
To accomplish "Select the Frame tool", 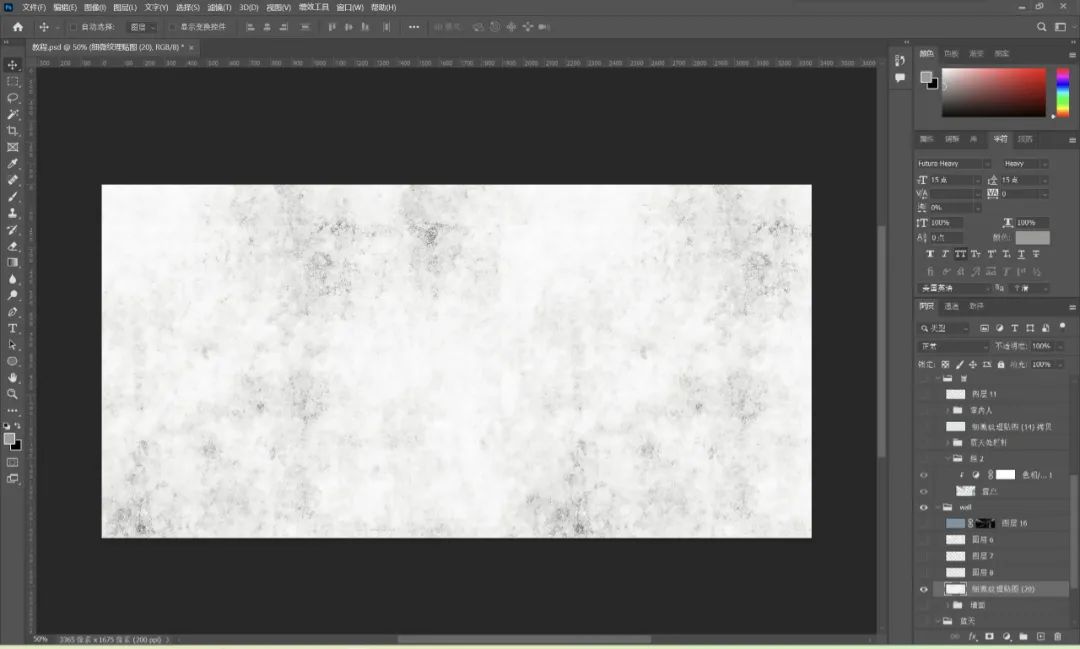I will click(x=12, y=147).
